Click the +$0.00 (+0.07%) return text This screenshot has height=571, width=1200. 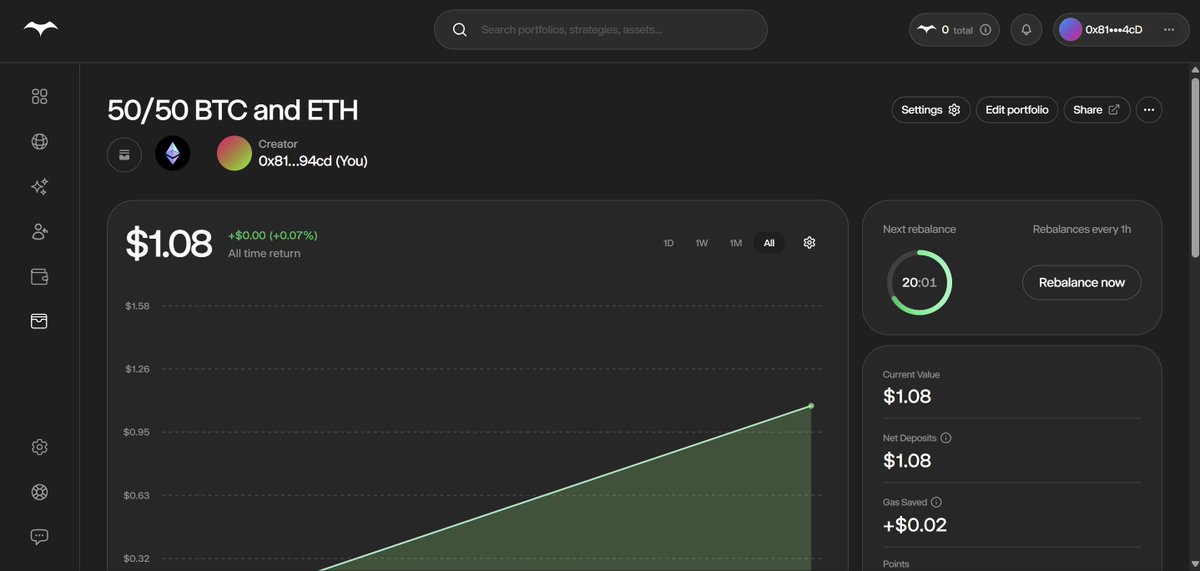[273, 235]
